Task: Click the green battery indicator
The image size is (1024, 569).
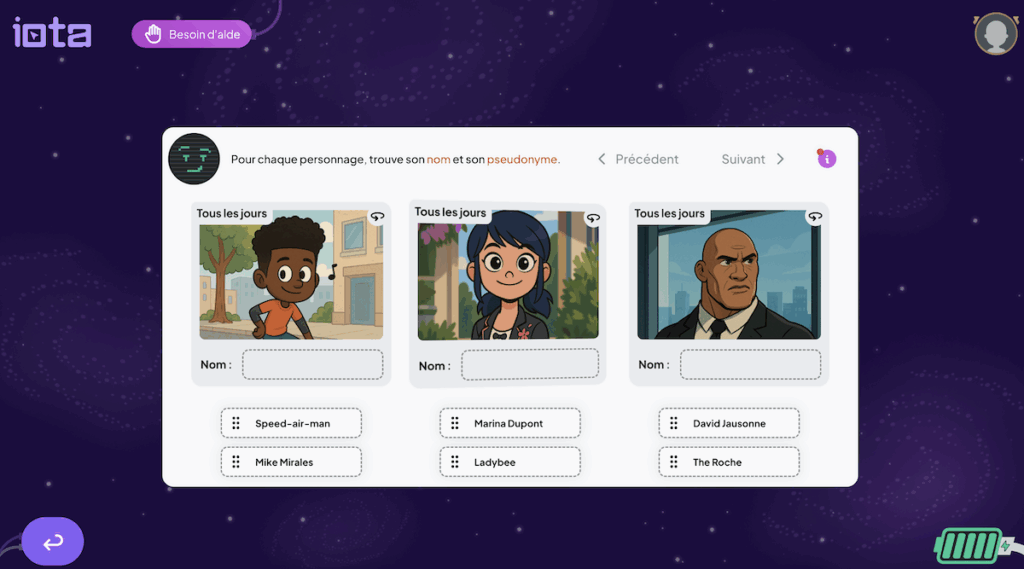Action: (x=970, y=546)
